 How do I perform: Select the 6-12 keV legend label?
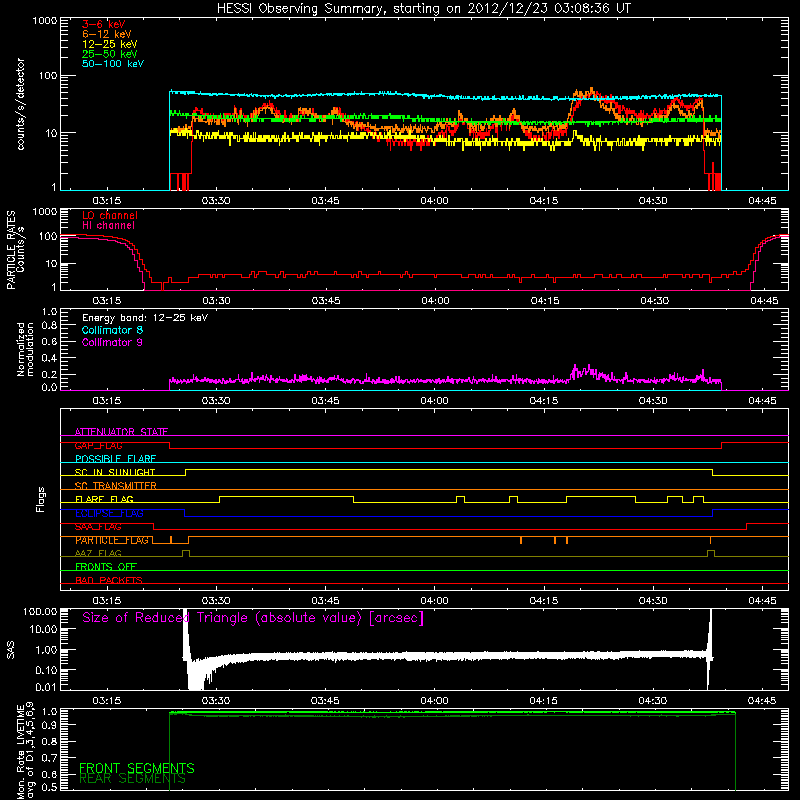(107, 34)
